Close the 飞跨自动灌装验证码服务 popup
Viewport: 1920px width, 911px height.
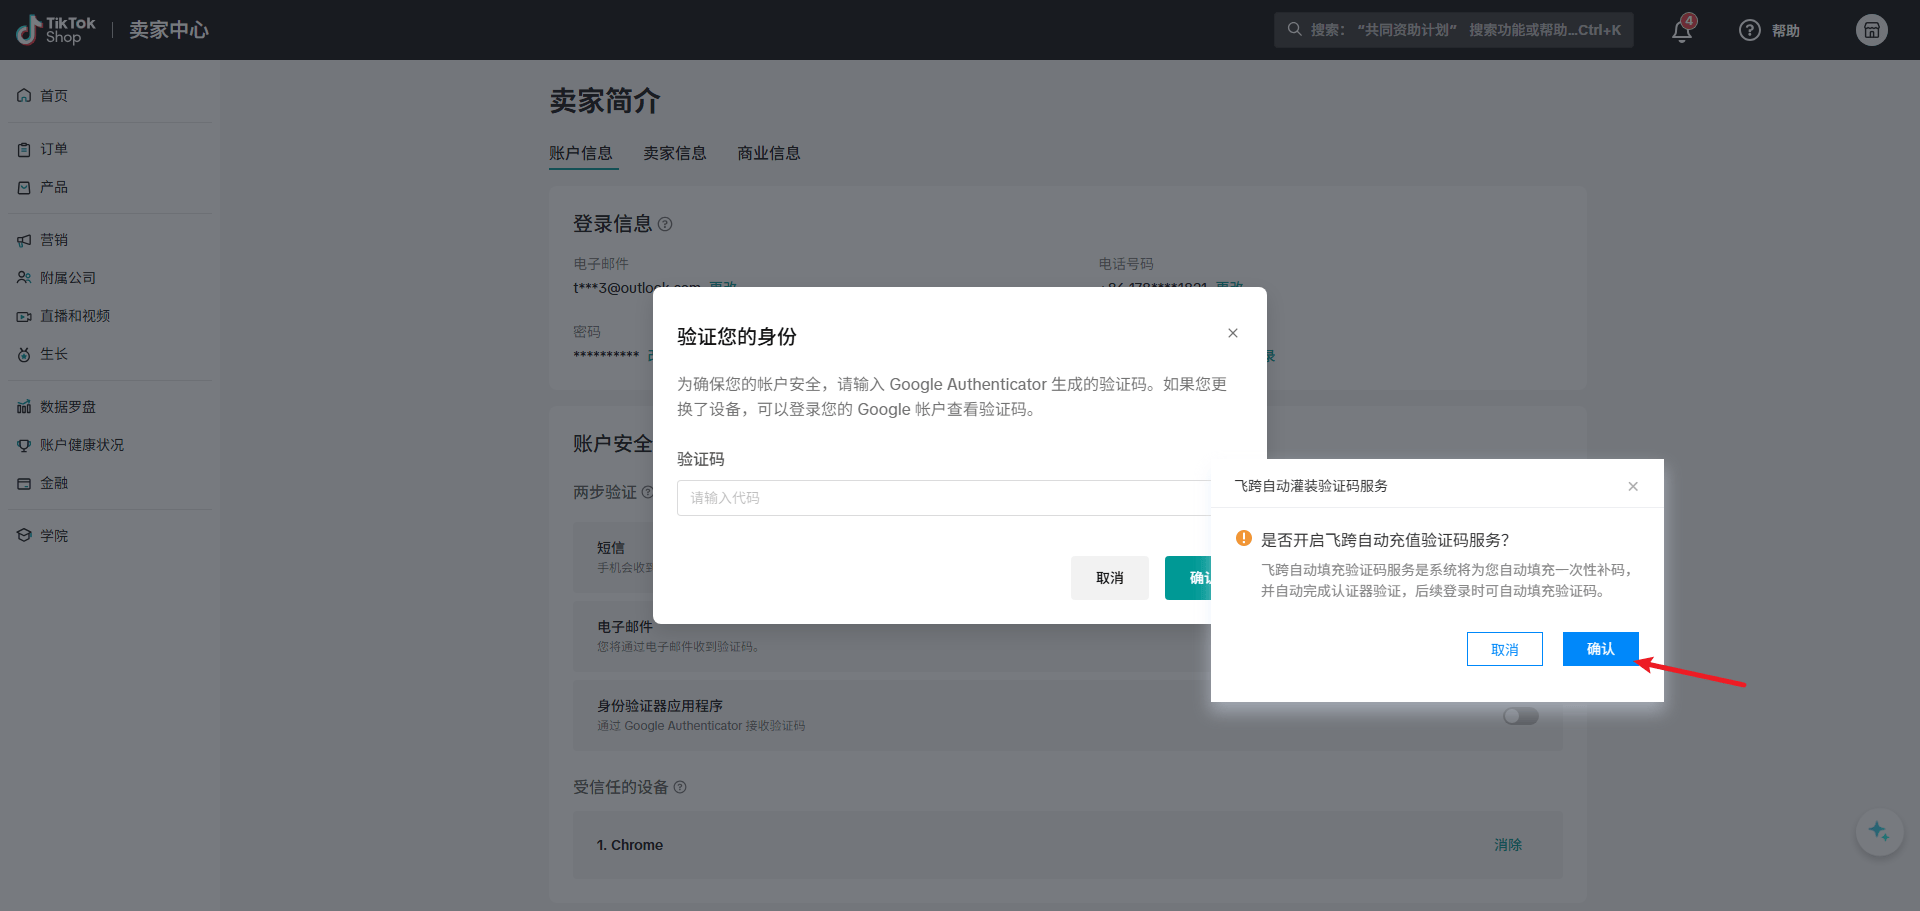(x=1633, y=487)
